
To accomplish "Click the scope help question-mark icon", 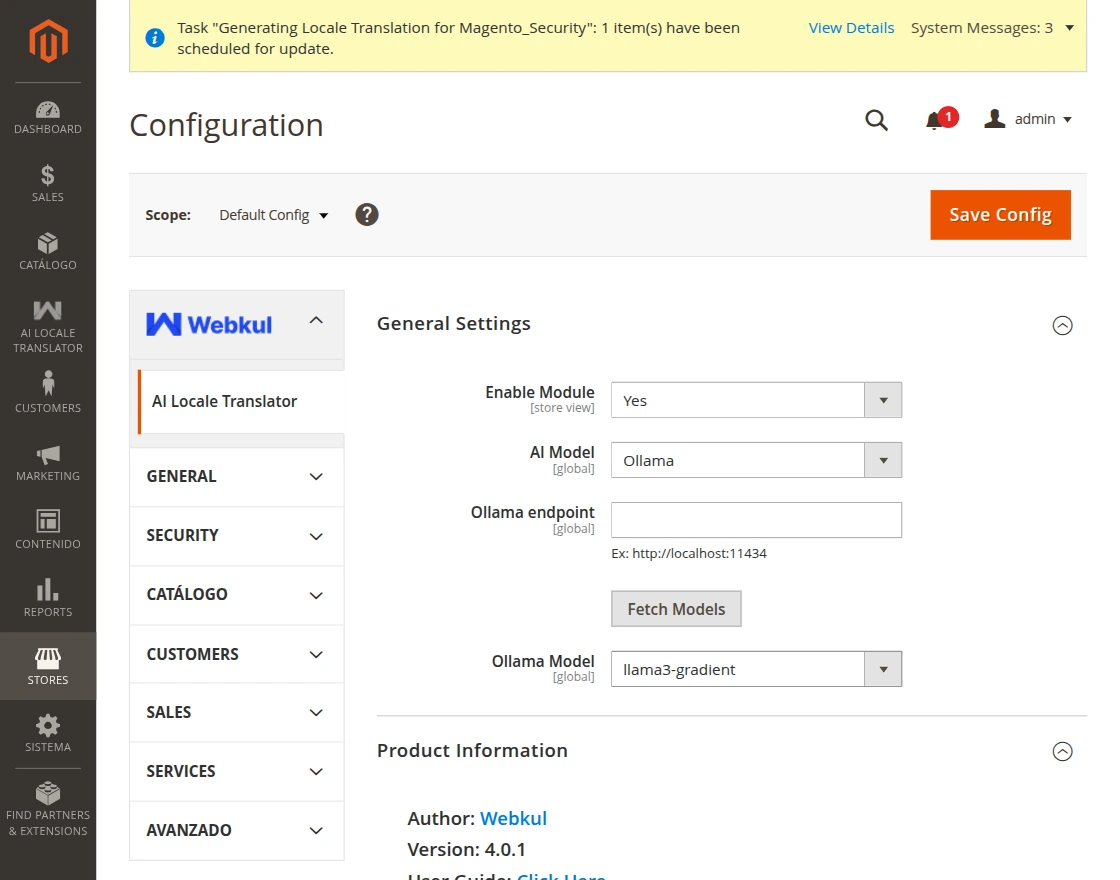I will pos(367,215).
